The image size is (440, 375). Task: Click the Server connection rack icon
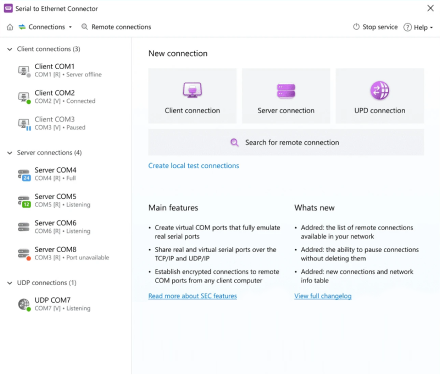286,91
